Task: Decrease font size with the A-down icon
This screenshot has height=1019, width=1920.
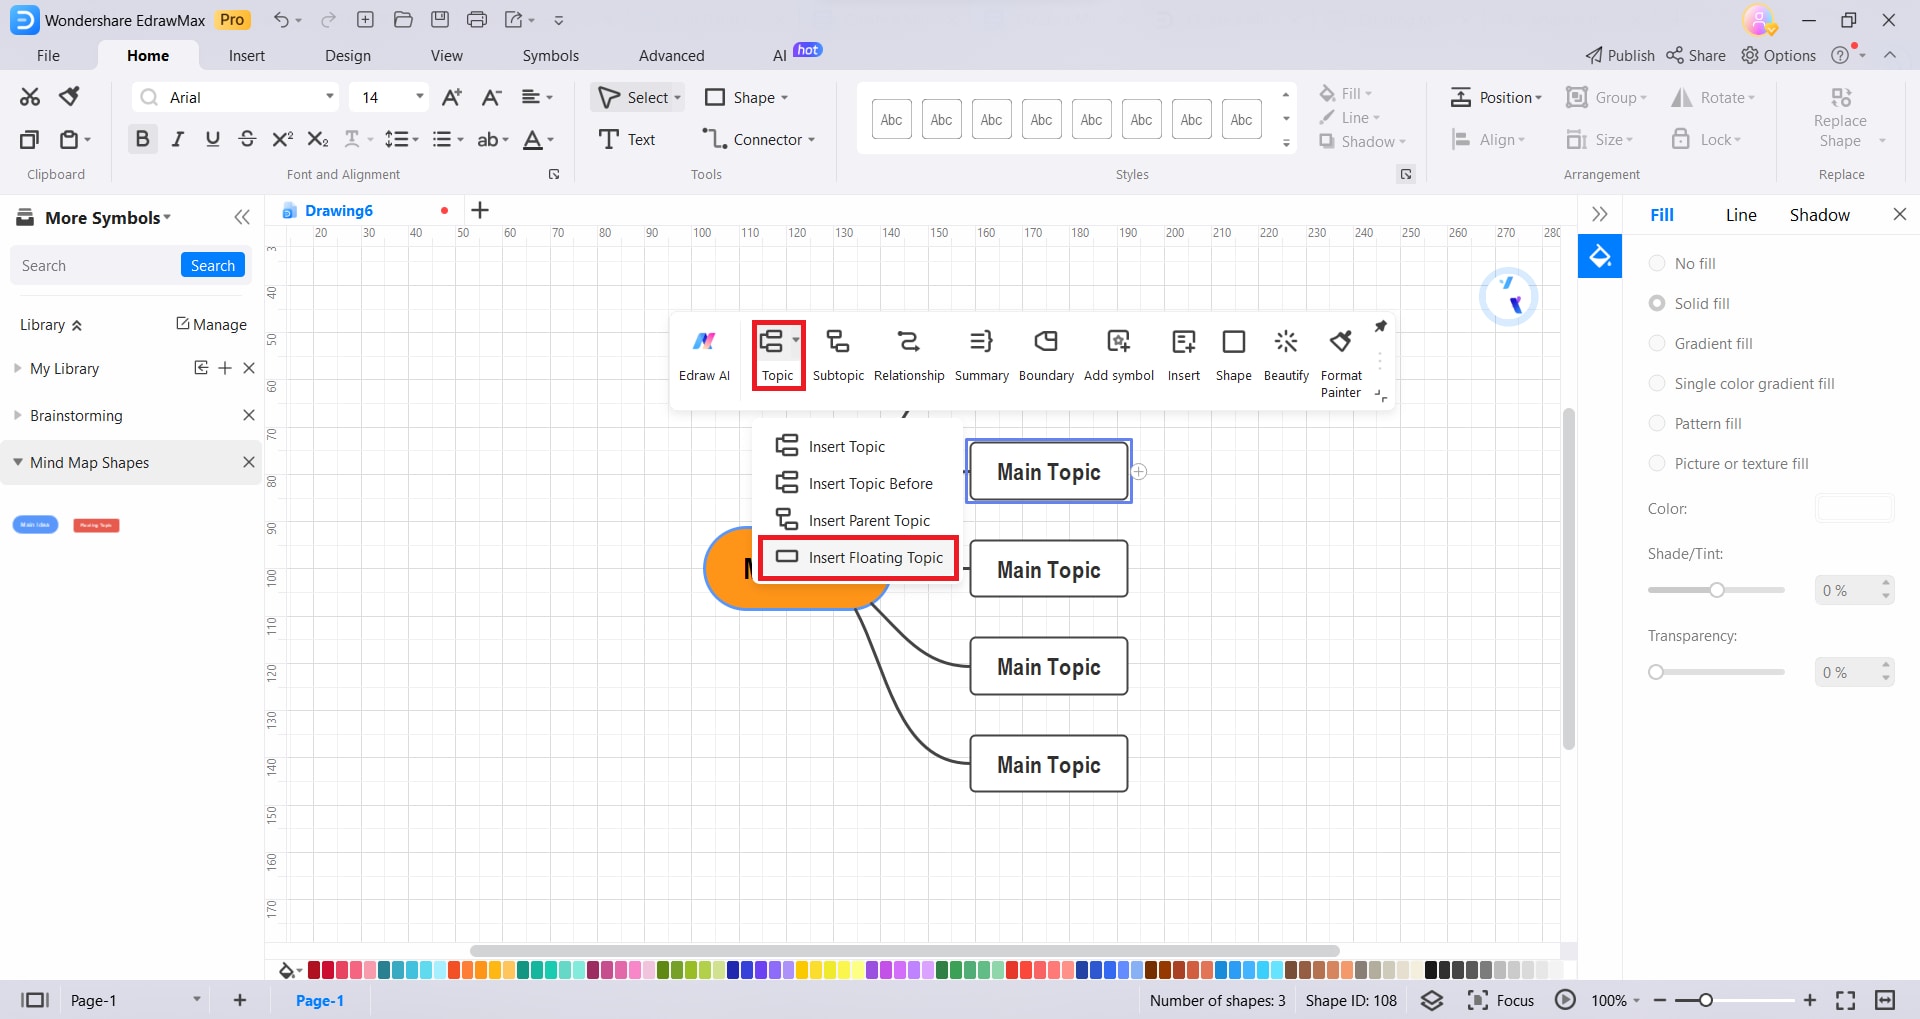Action: pyautogui.click(x=491, y=97)
